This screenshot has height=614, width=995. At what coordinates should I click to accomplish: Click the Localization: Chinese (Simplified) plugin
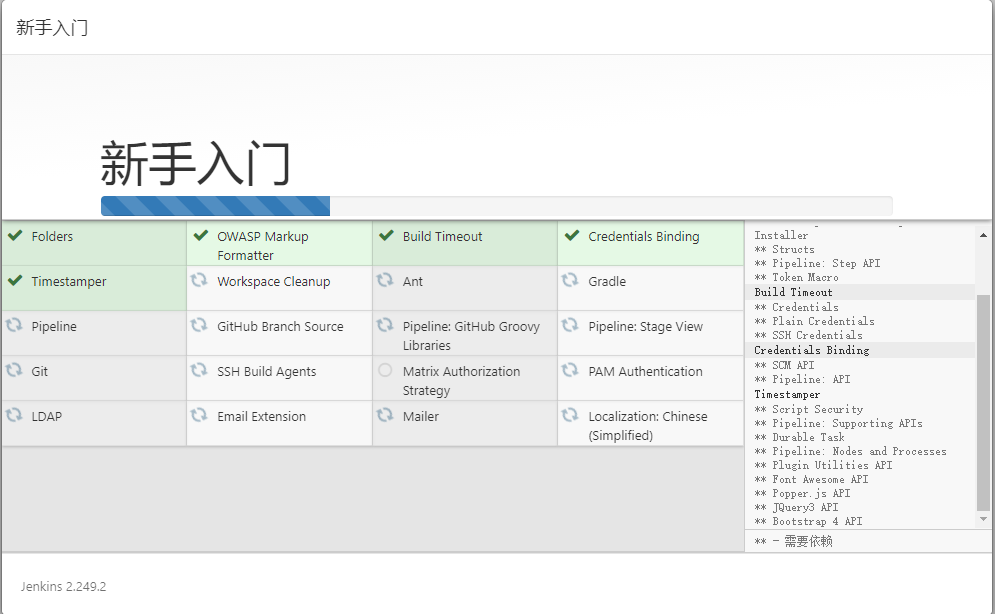pyautogui.click(x=647, y=426)
